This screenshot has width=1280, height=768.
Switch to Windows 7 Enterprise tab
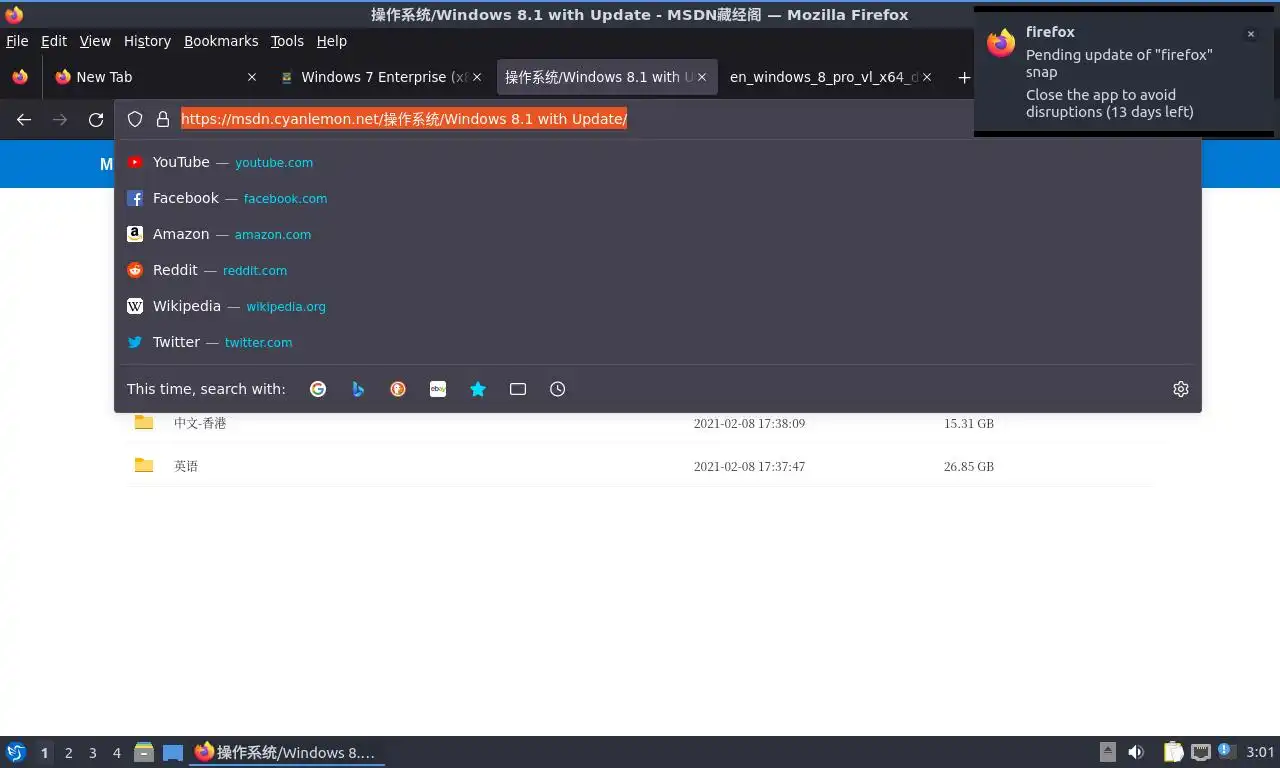click(381, 77)
